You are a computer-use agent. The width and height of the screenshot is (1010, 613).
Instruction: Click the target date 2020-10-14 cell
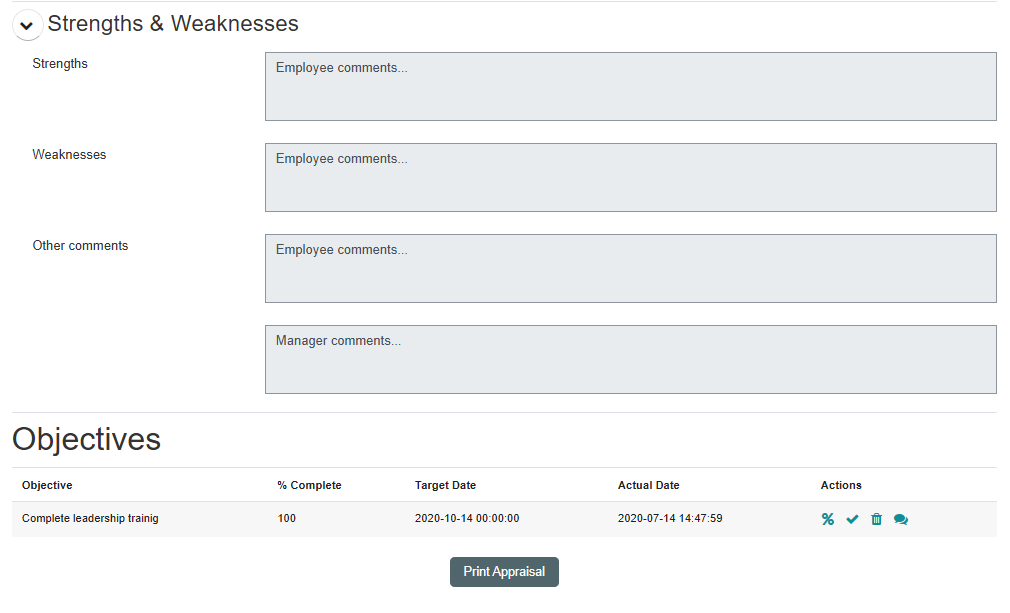coord(467,519)
